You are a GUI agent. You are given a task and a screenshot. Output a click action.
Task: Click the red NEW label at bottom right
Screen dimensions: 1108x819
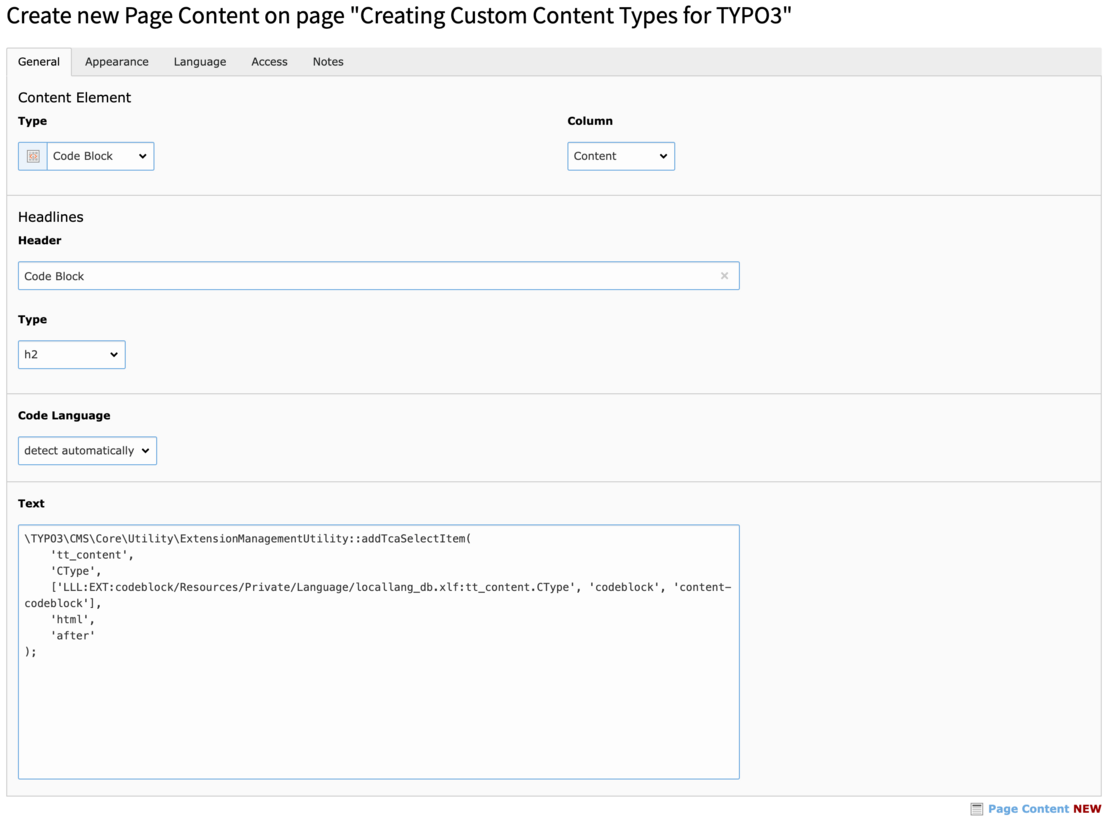pos(1087,808)
